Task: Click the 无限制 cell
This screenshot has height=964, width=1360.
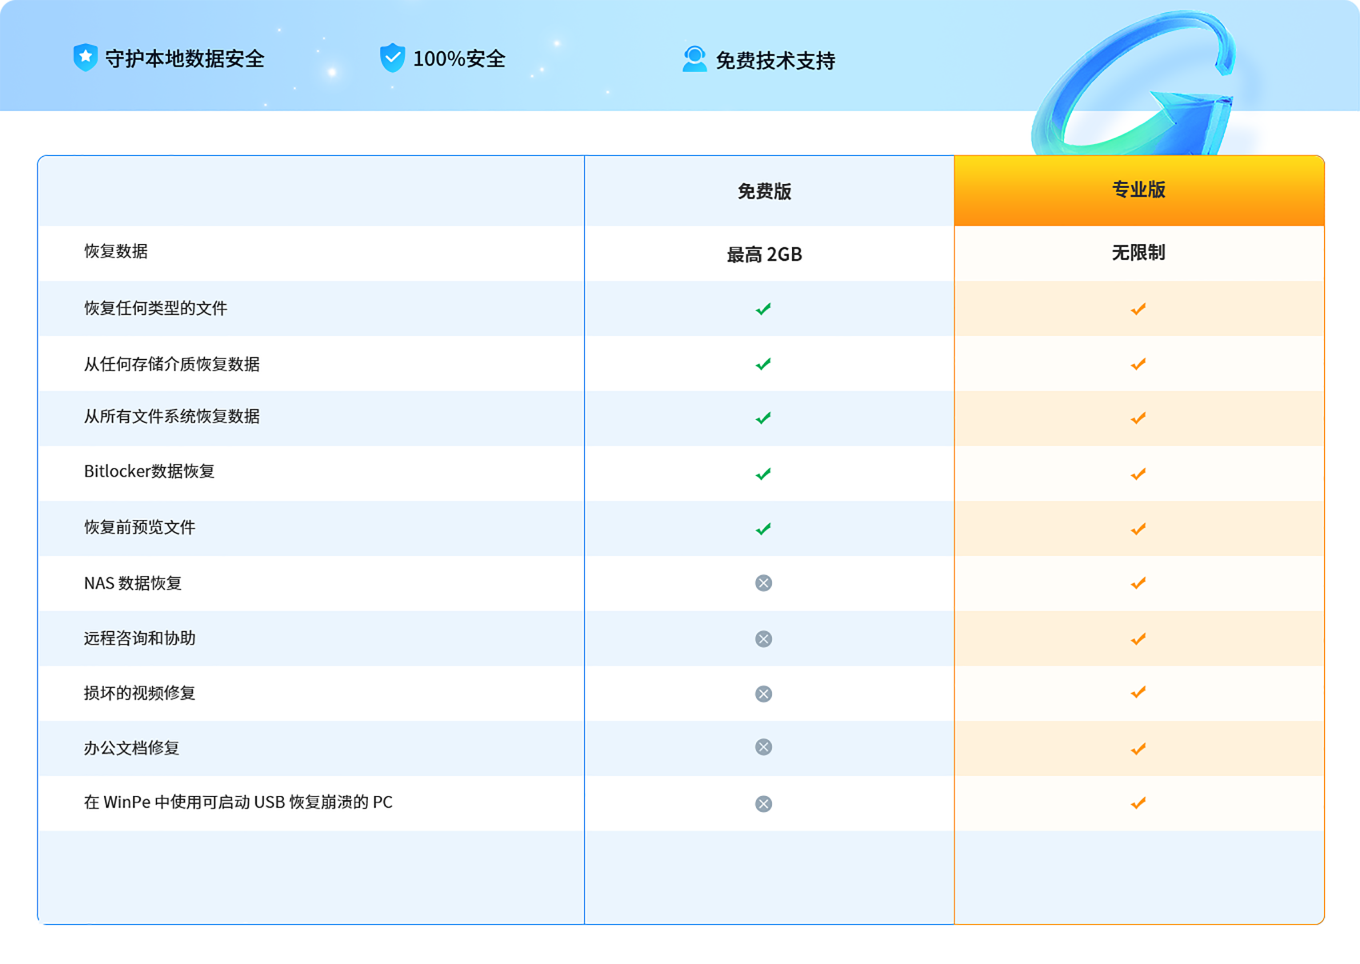Action: (1139, 253)
